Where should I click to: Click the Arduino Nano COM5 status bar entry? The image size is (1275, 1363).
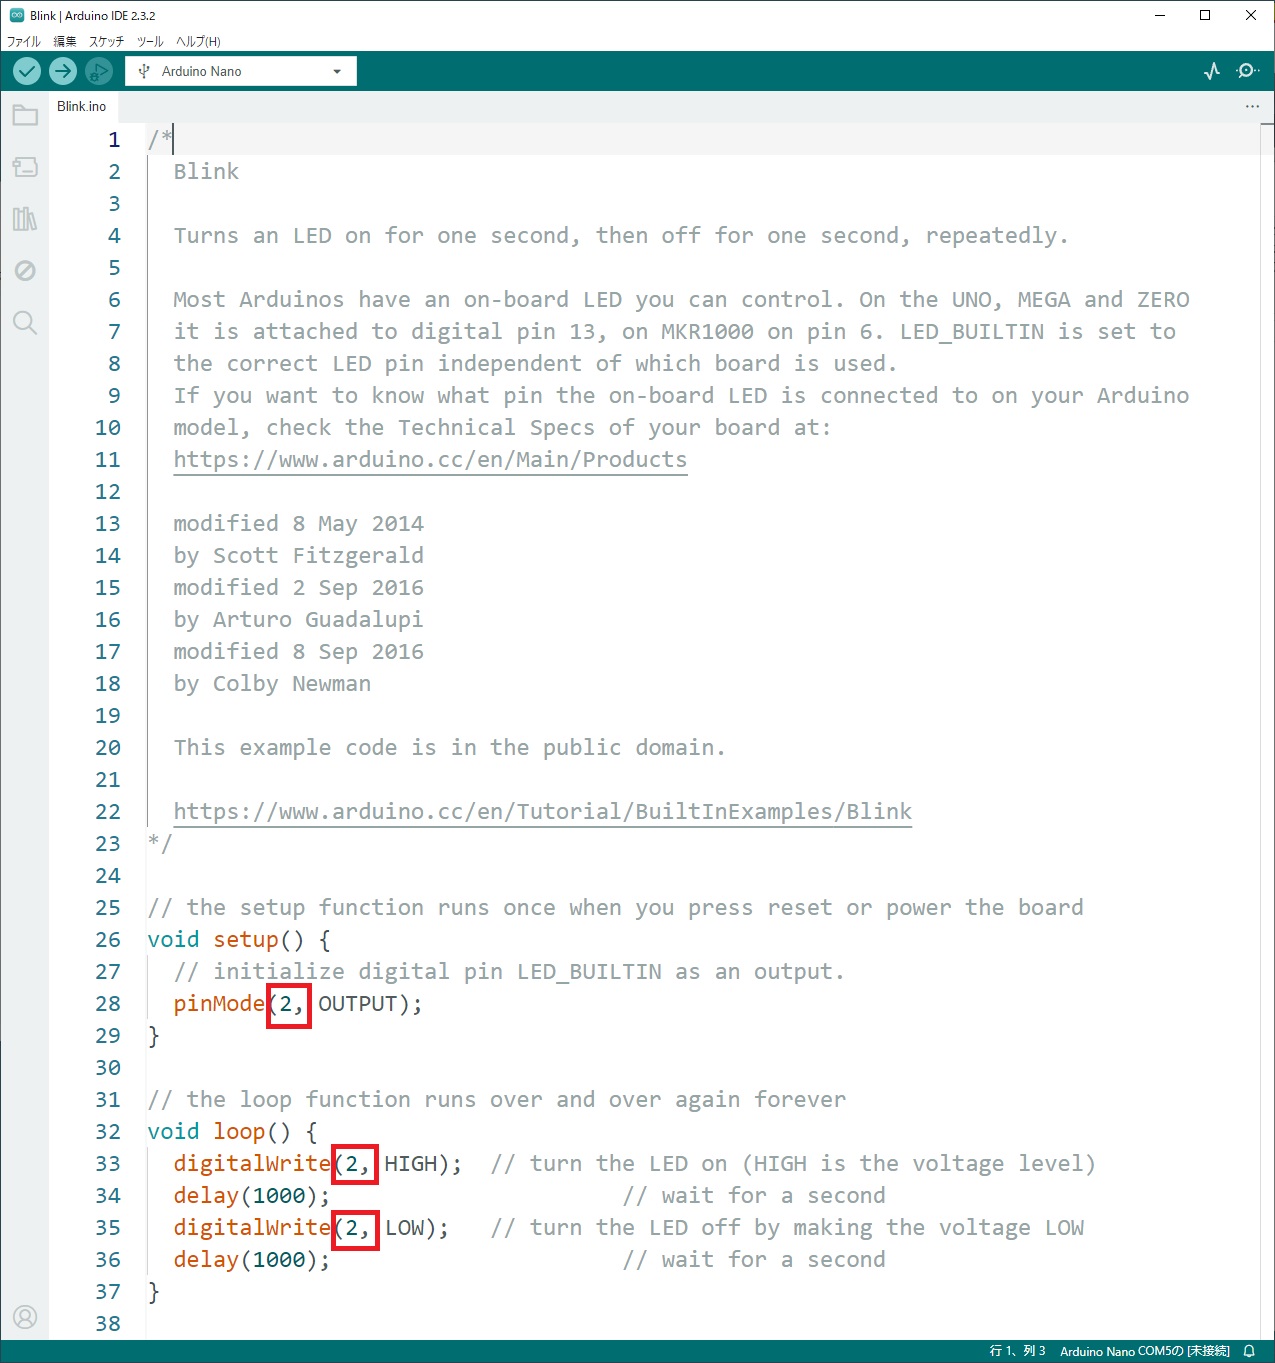point(1145,1351)
